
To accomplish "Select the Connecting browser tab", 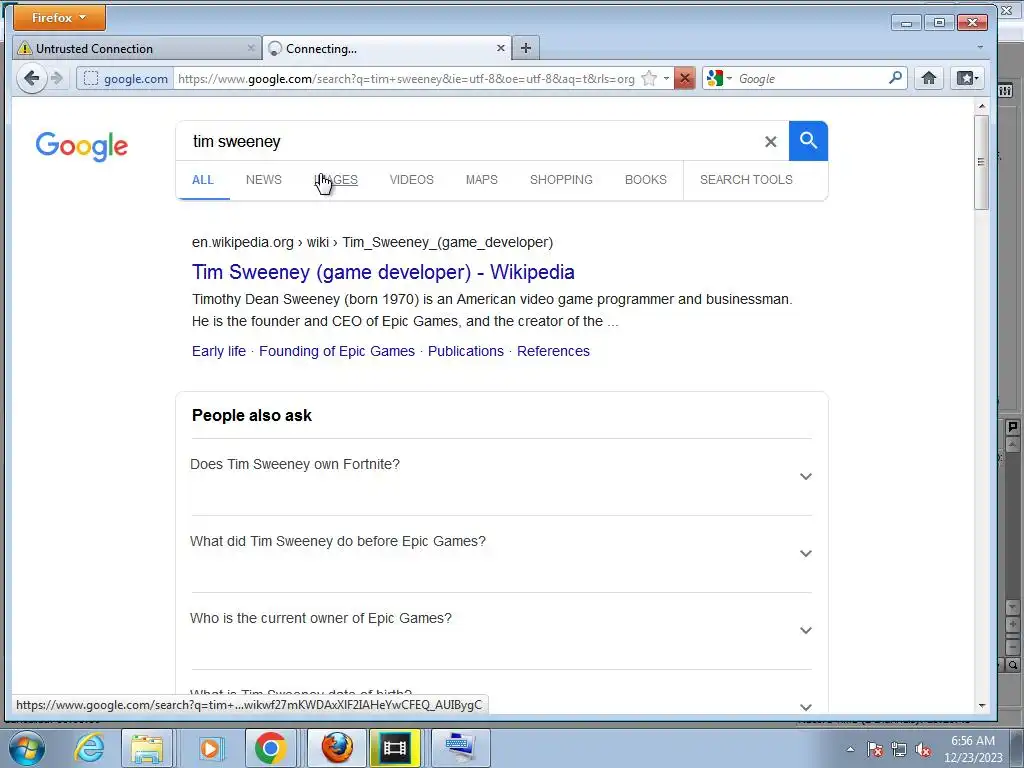I will click(x=387, y=48).
